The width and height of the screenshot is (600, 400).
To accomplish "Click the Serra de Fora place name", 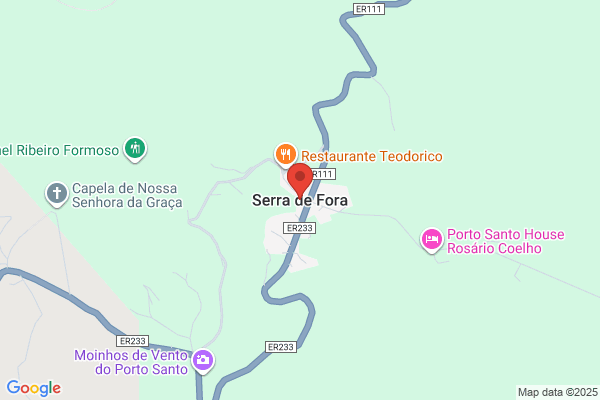I will coord(300,200).
